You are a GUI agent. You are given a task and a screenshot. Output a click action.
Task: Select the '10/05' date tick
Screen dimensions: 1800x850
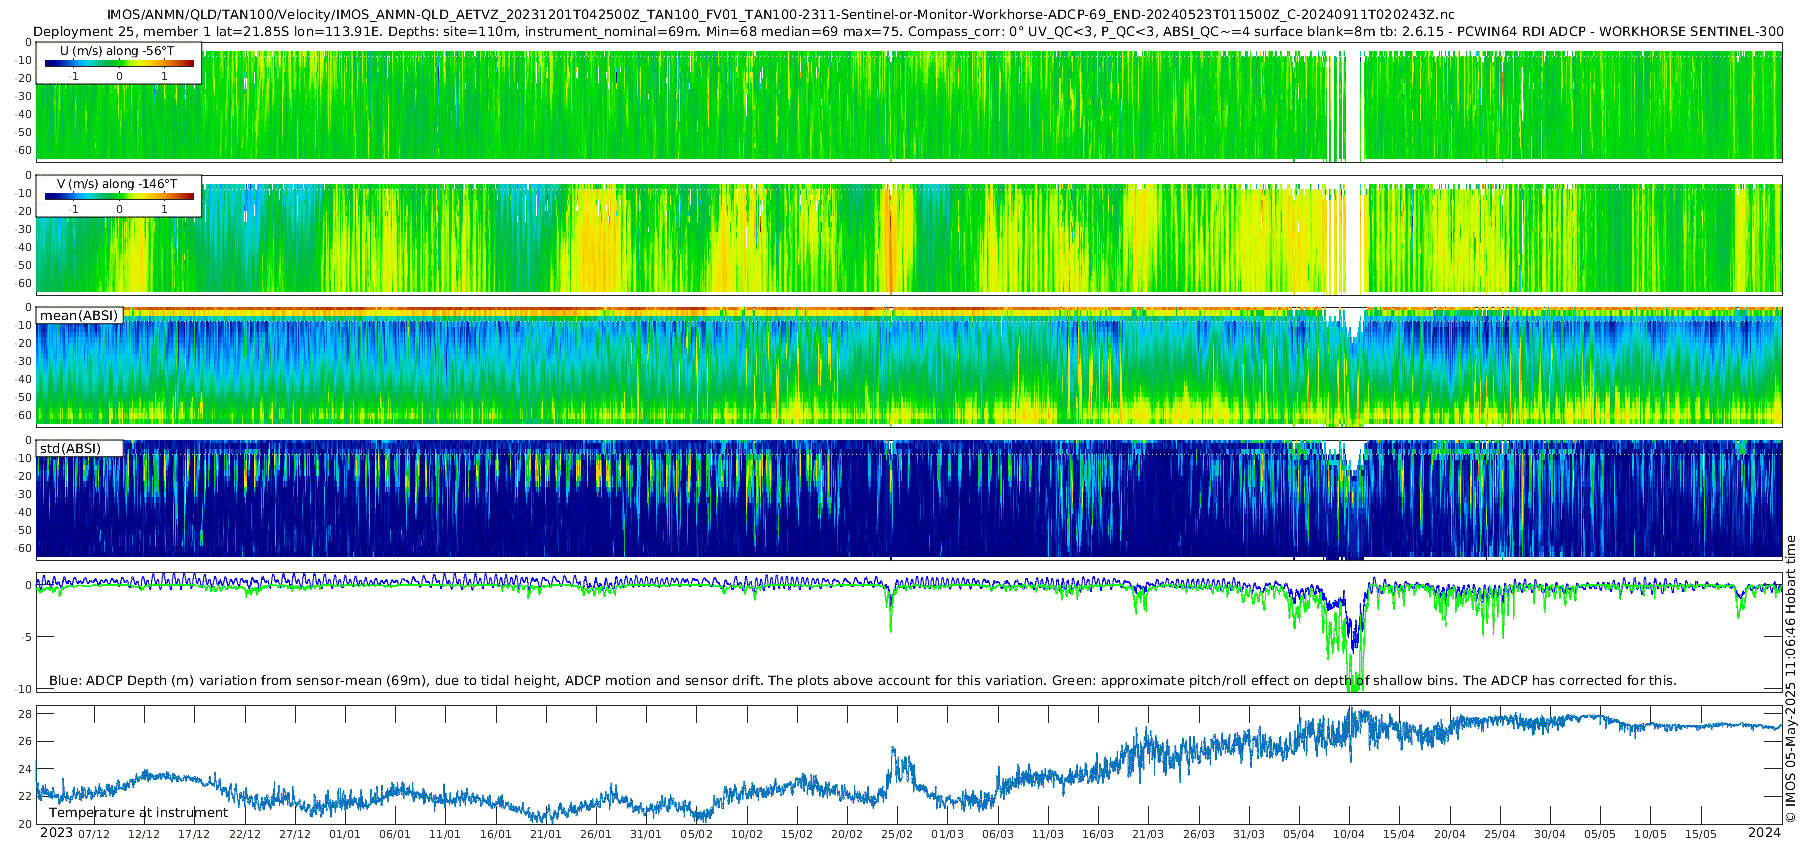tap(1651, 835)
